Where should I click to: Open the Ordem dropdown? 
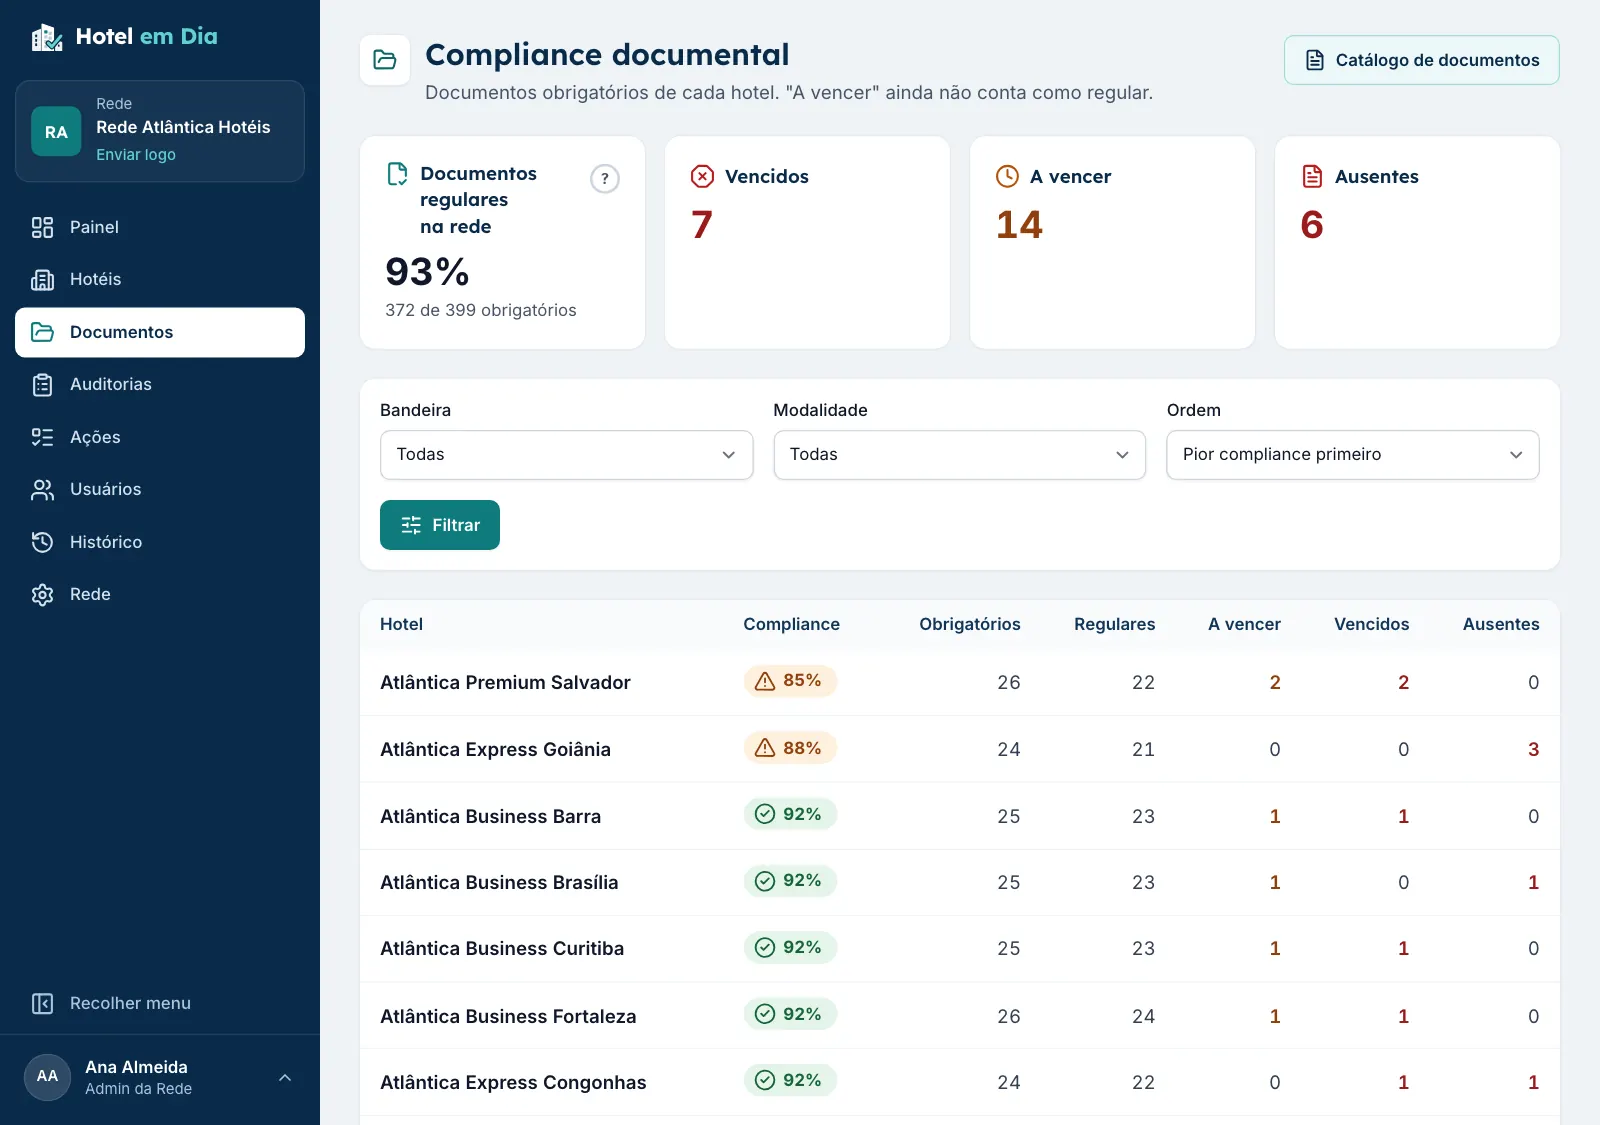(1353, 455)
